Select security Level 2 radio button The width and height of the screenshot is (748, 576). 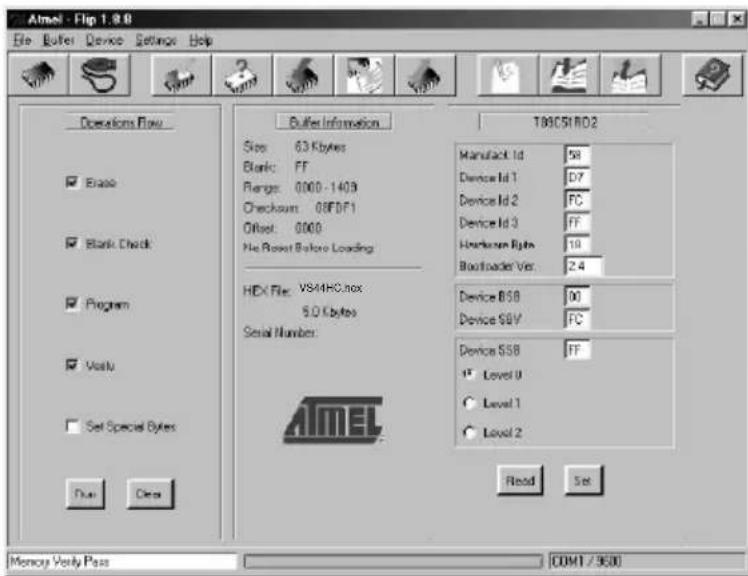[x=469, y=432]
